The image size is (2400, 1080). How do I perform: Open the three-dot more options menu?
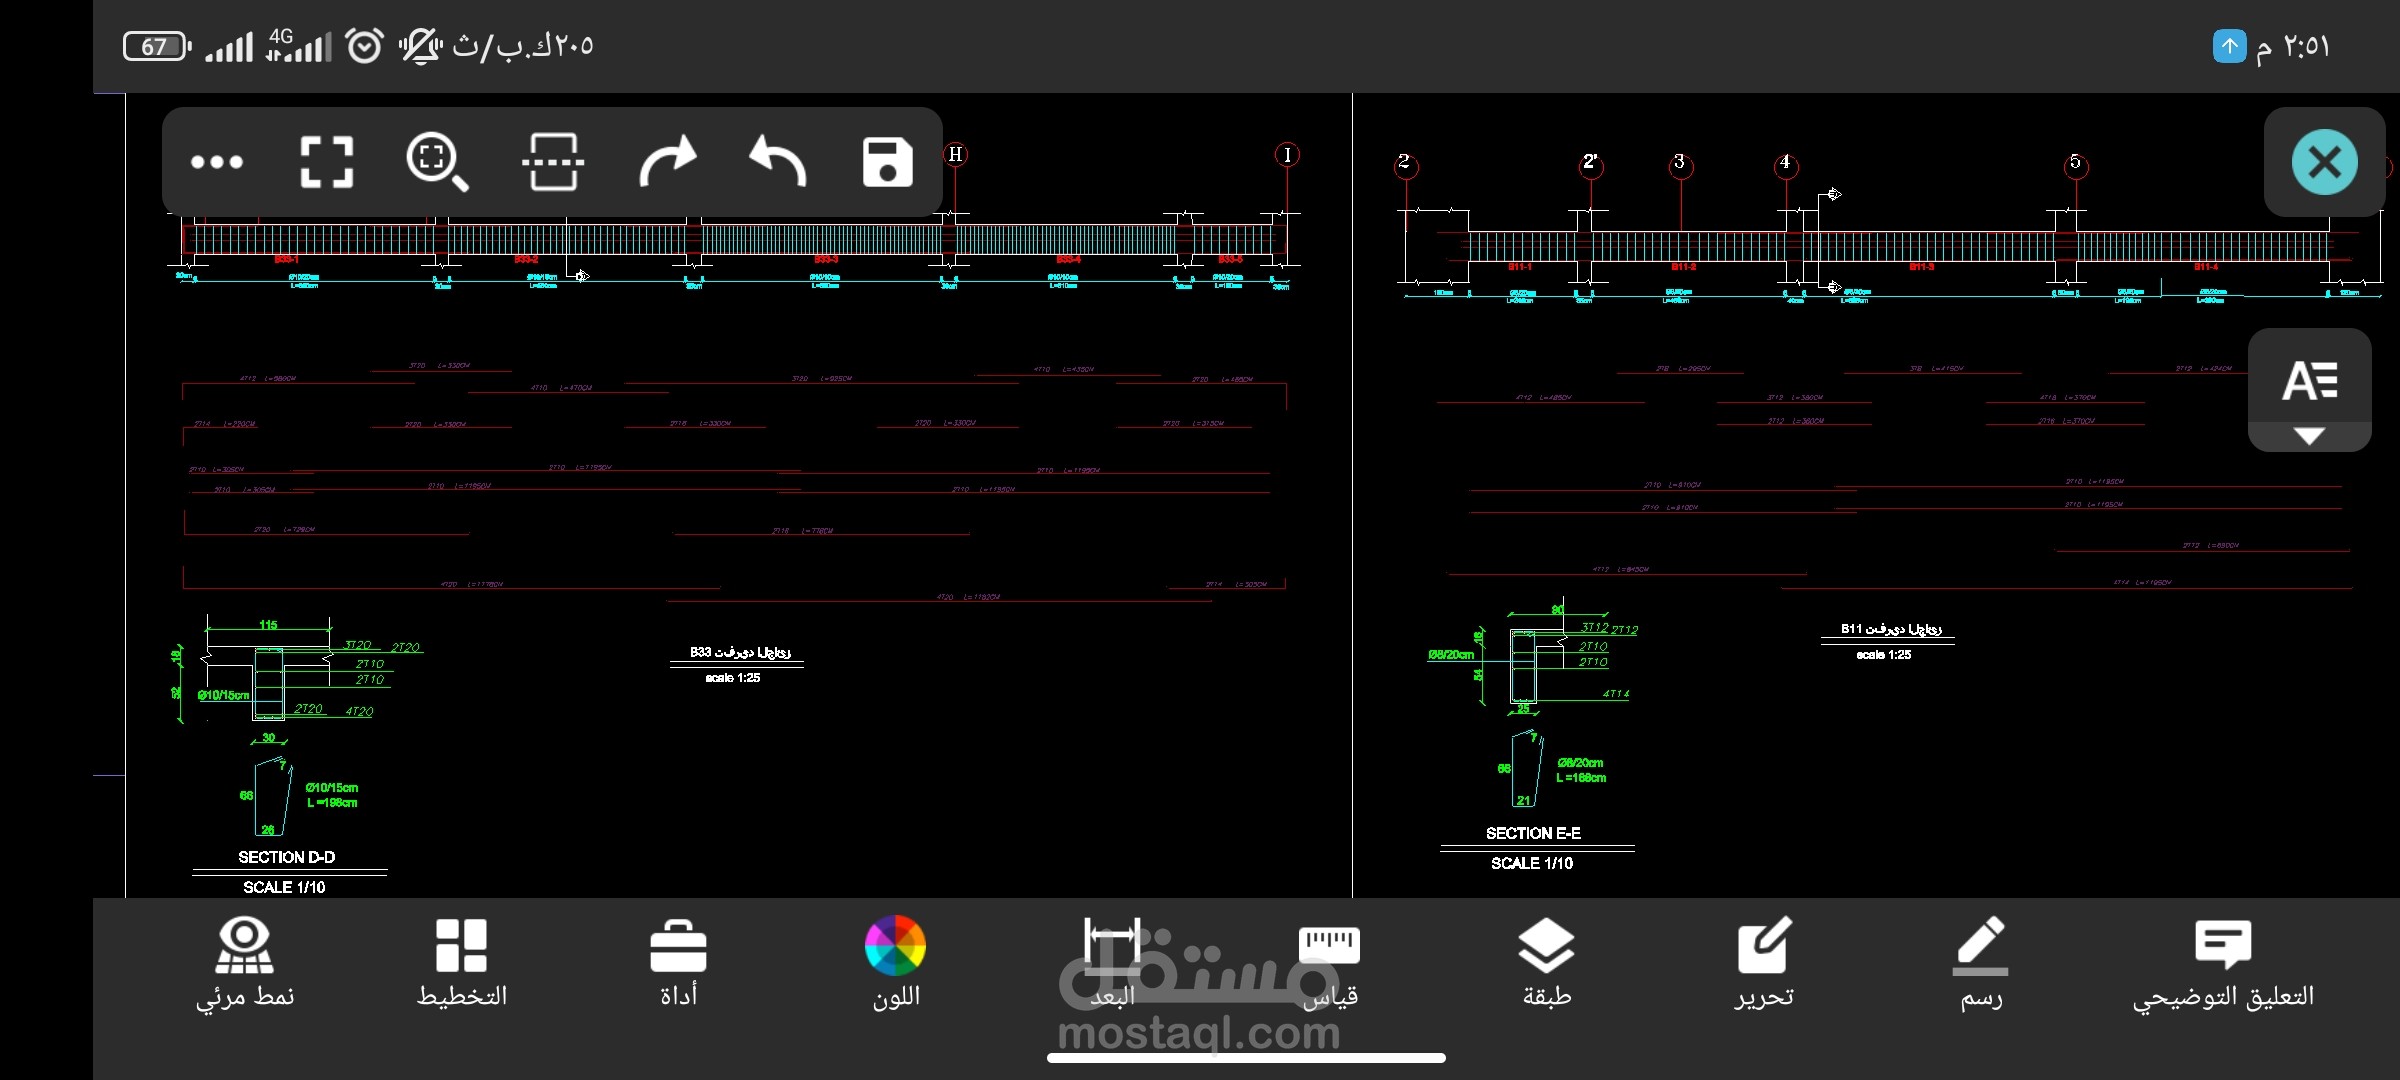pos(217,162)
